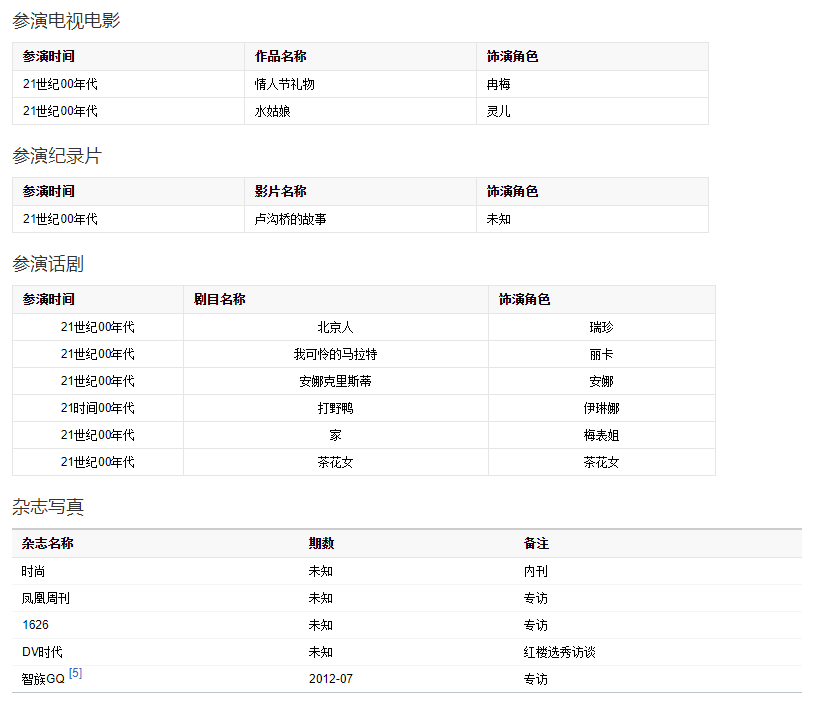Viewport: 813px width, 702px height.
Task: Click the 卢沟桥的故事 documentary title
Action: tap(290, 218)
